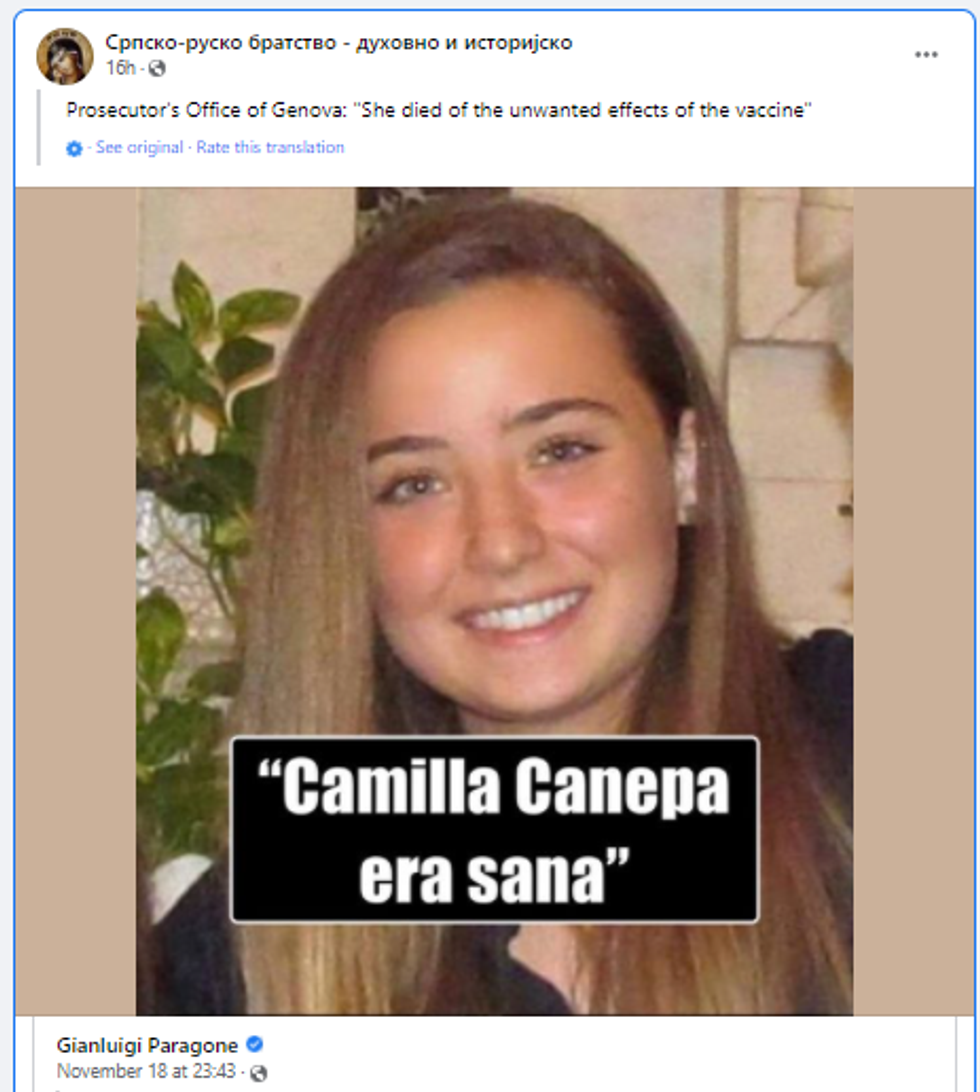Open the post options three-dots menu
This screenshot has height=1092, width=980.
coord(926,54)
